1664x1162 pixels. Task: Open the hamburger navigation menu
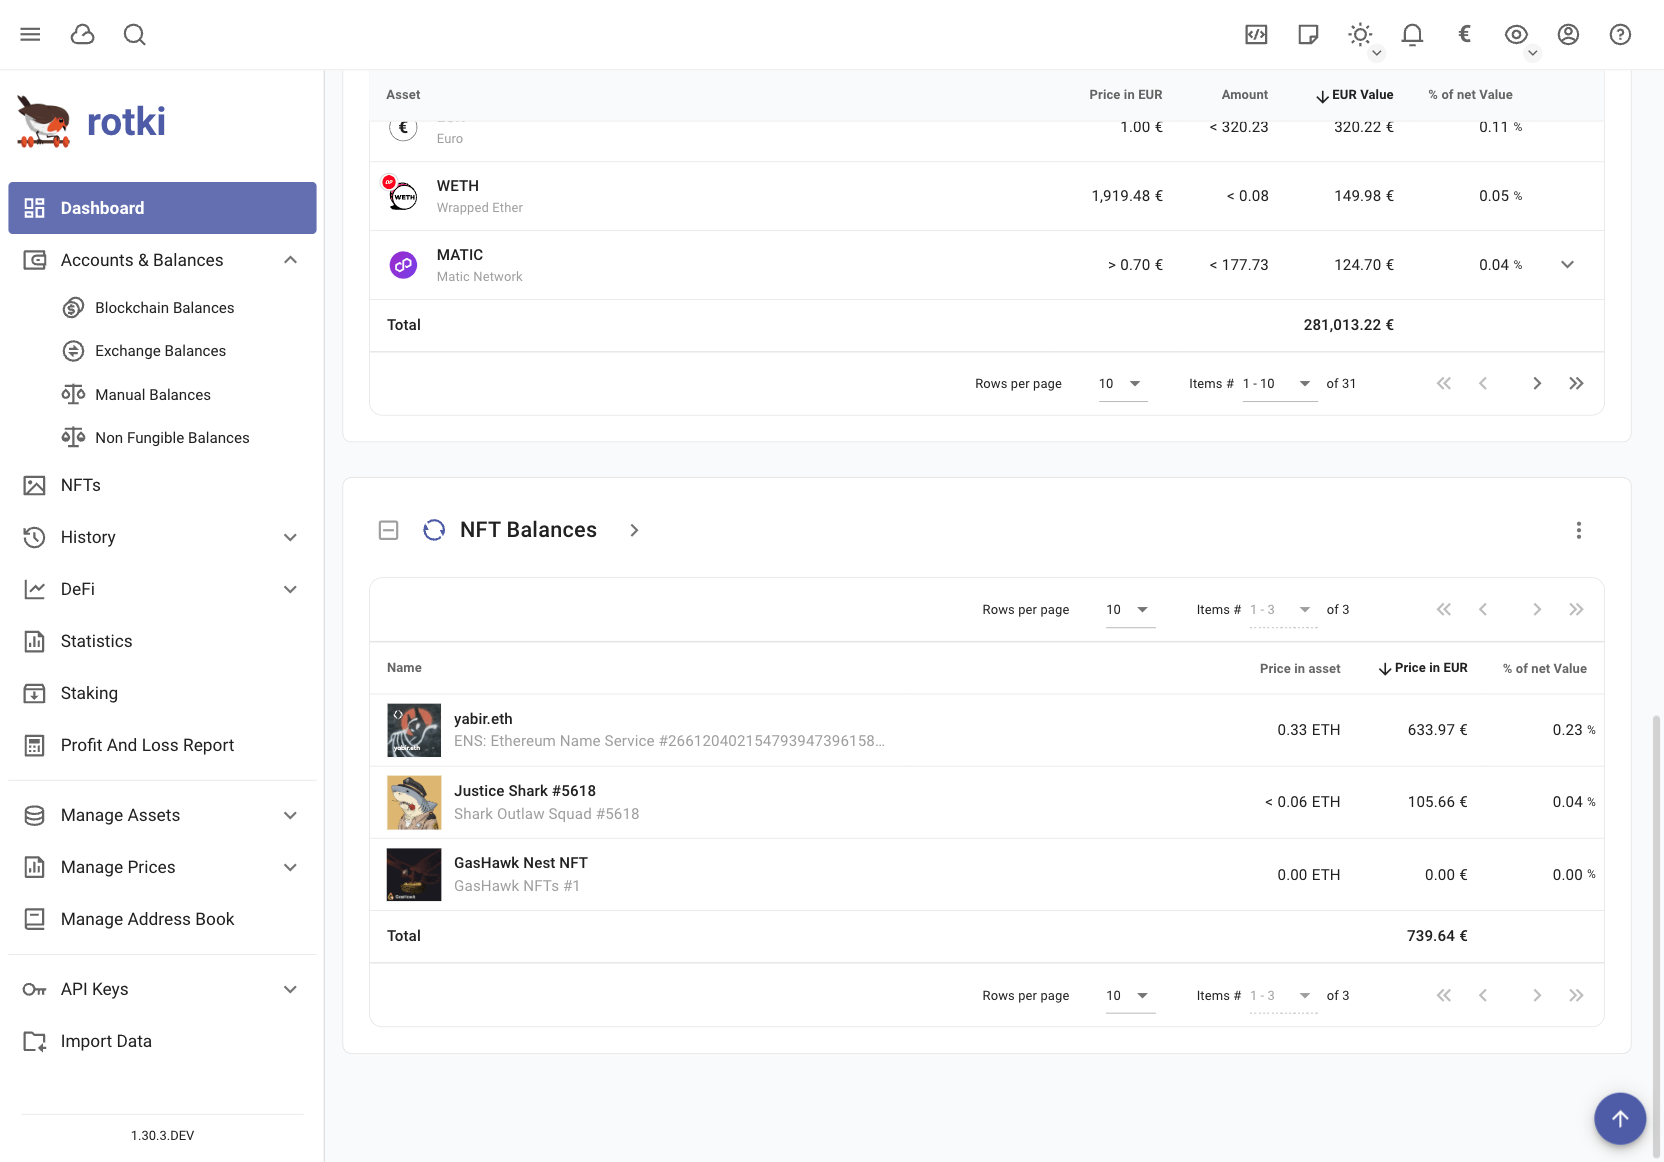click(31, 35)
